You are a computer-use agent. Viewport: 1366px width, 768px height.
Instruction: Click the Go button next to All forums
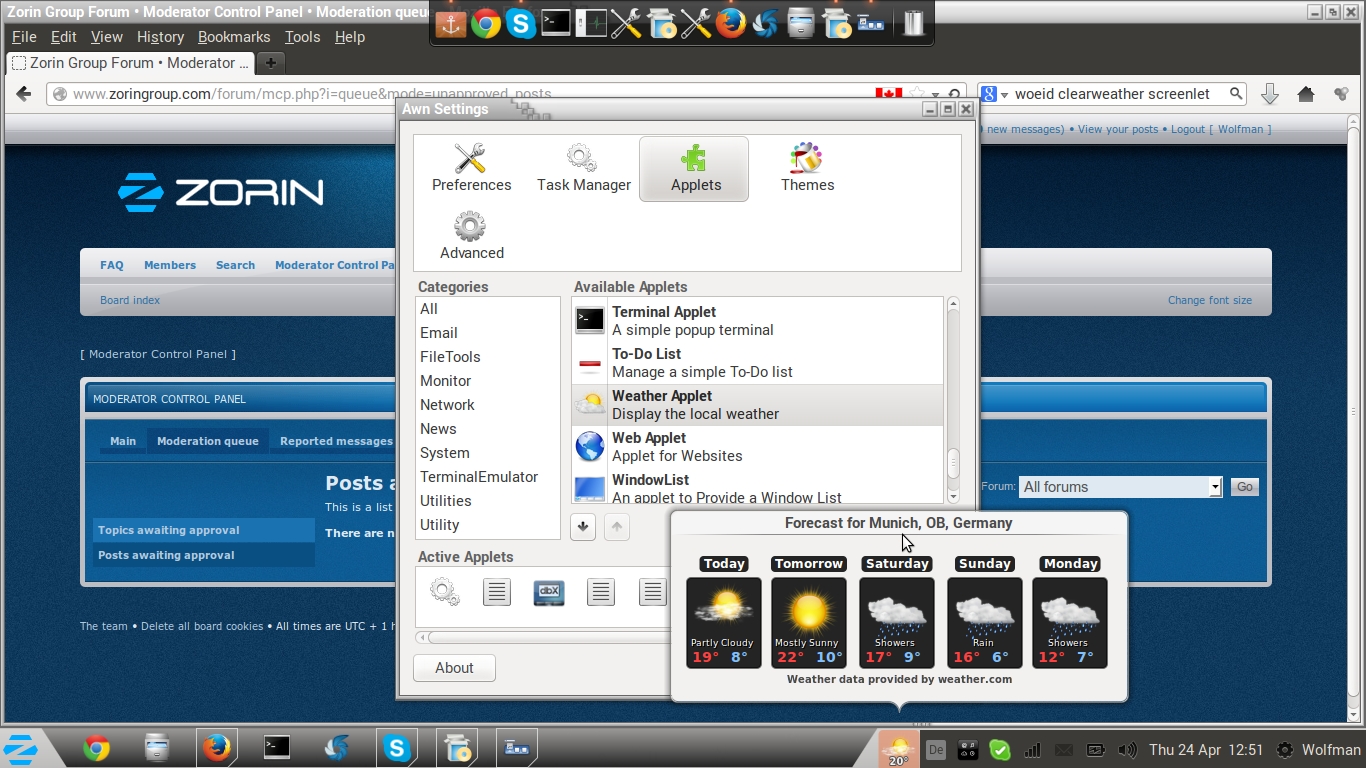(1244, 487)
